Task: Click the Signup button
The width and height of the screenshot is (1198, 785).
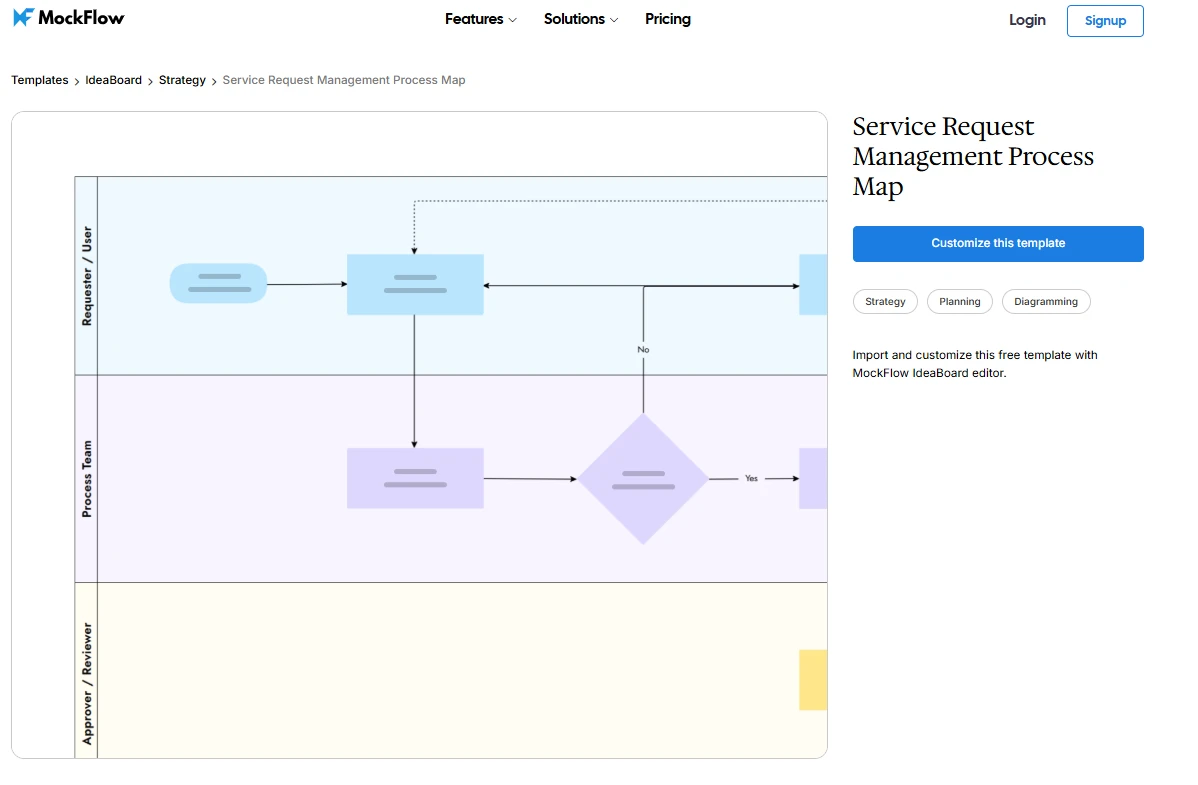Action: pyautogui.click(x=1105, y=21)
